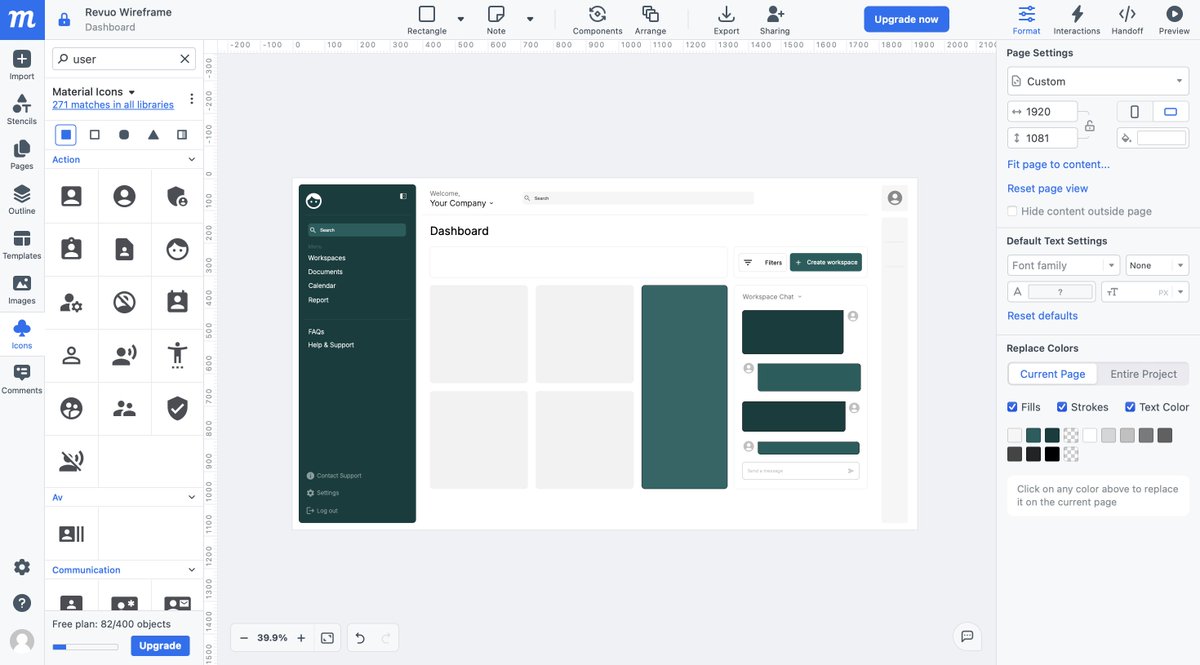Open the Components tool
This screenshot has width=1200, height=665.
coord(597,20)
